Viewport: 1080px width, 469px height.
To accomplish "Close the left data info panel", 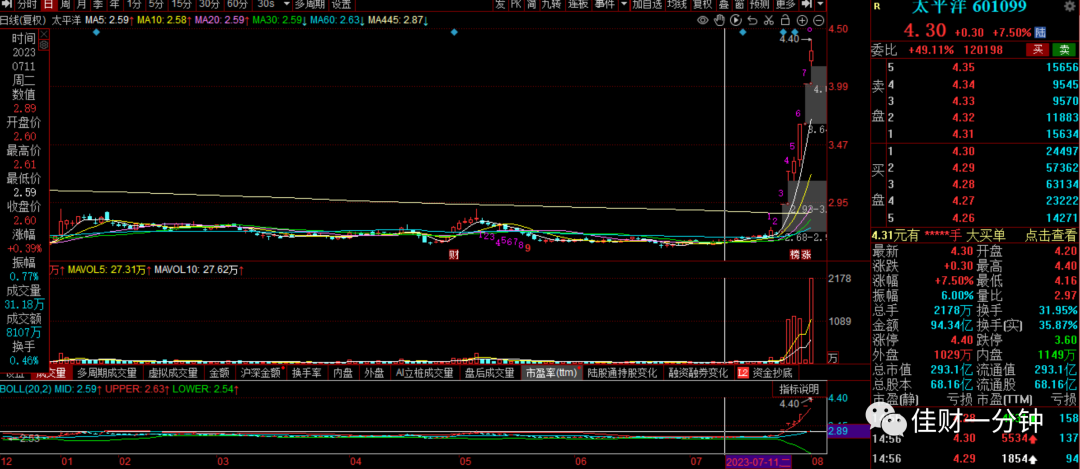I will tap(44, 34).
